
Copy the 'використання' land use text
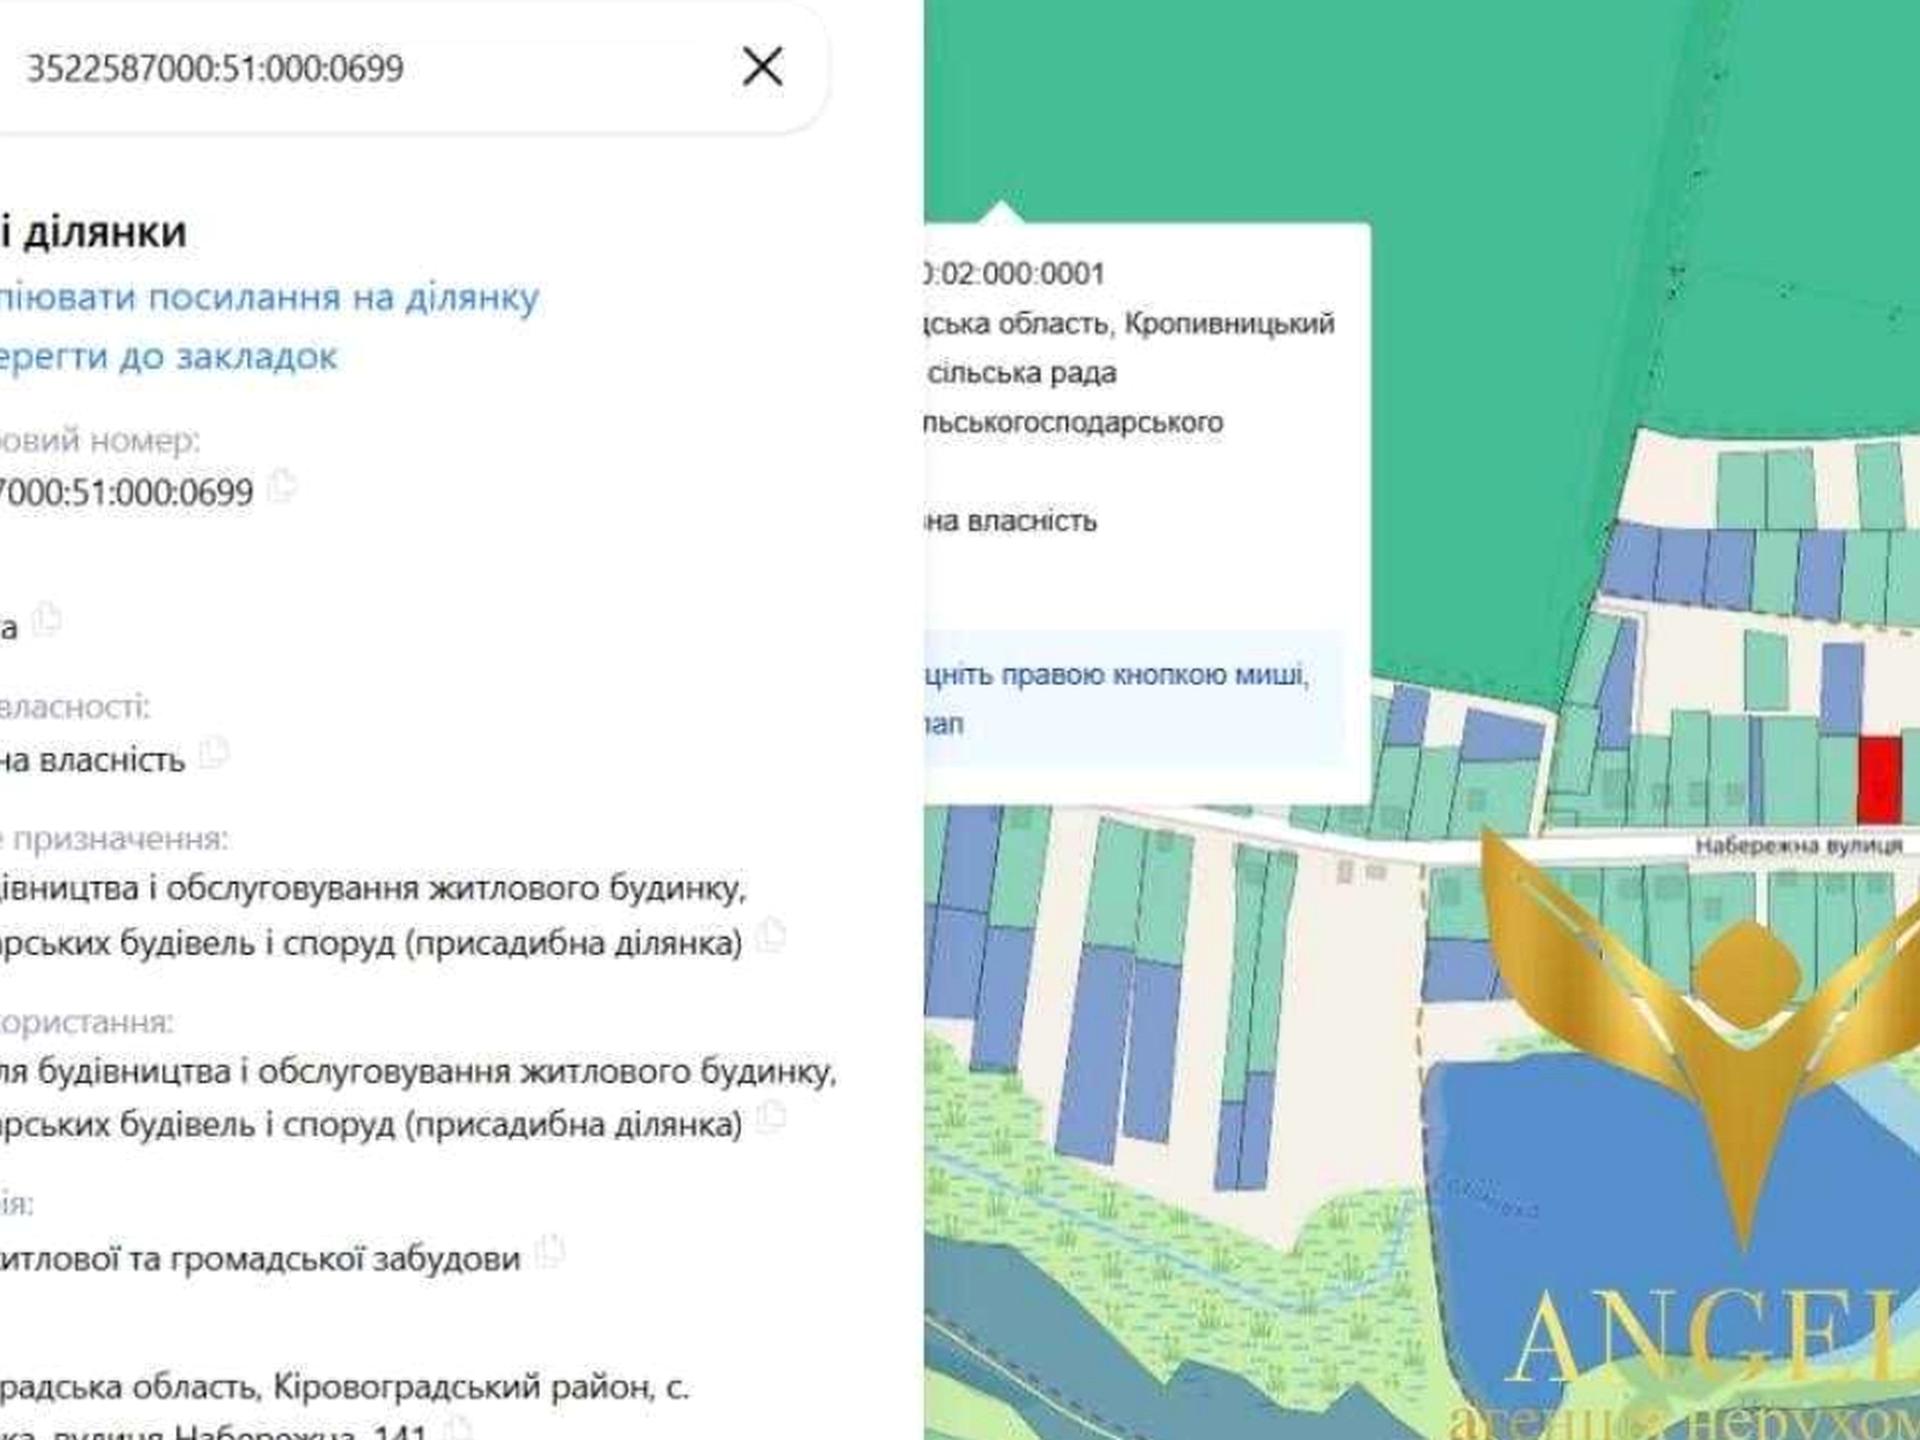pyautogui.click(x=771, y=1117)
